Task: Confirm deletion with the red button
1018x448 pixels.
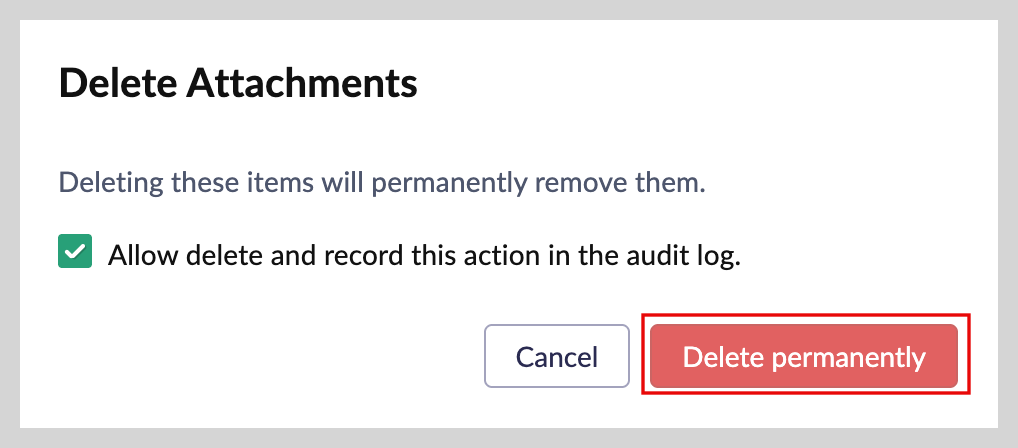Action: pos(804,356)
